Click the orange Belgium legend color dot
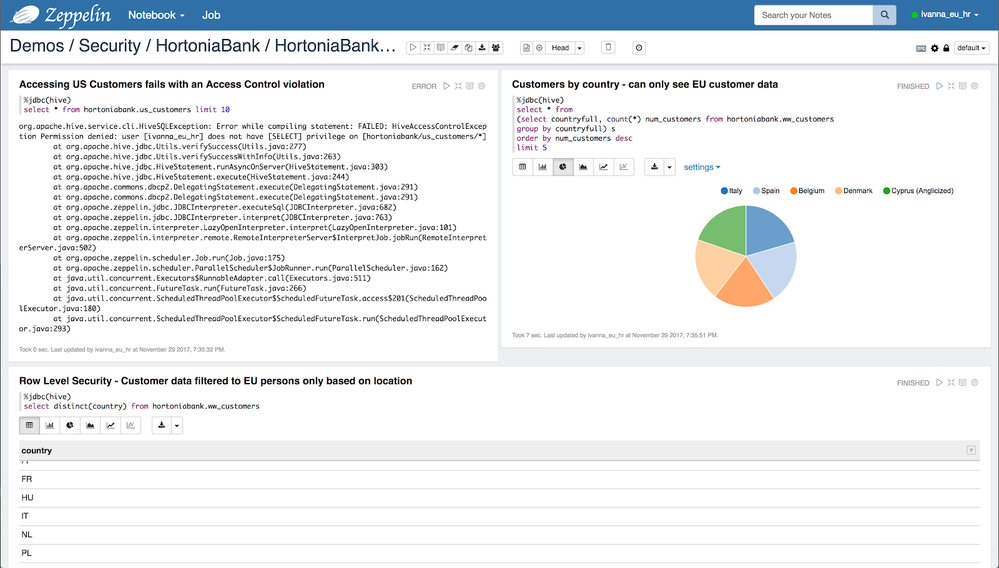Viewport: 999px width, 568px height. 793,191
